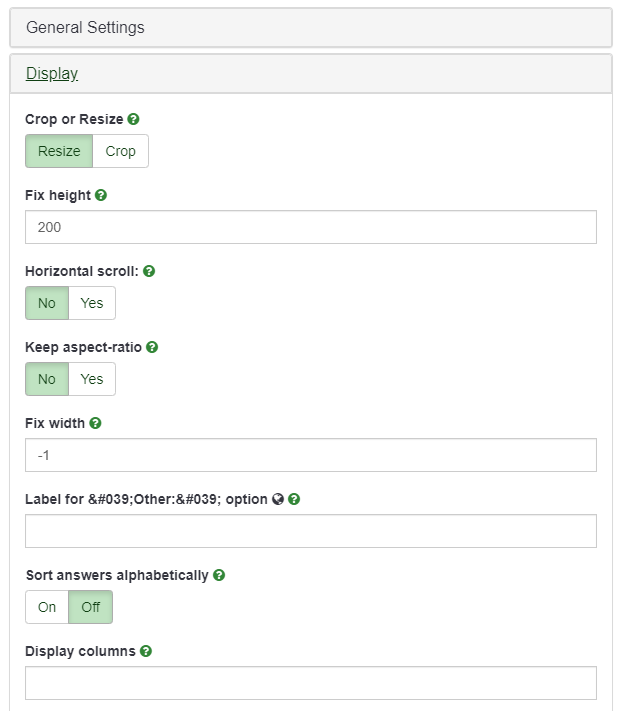
Task: Click help icon for Keep aspect-ratio
Action: click(x=153, y=347)
